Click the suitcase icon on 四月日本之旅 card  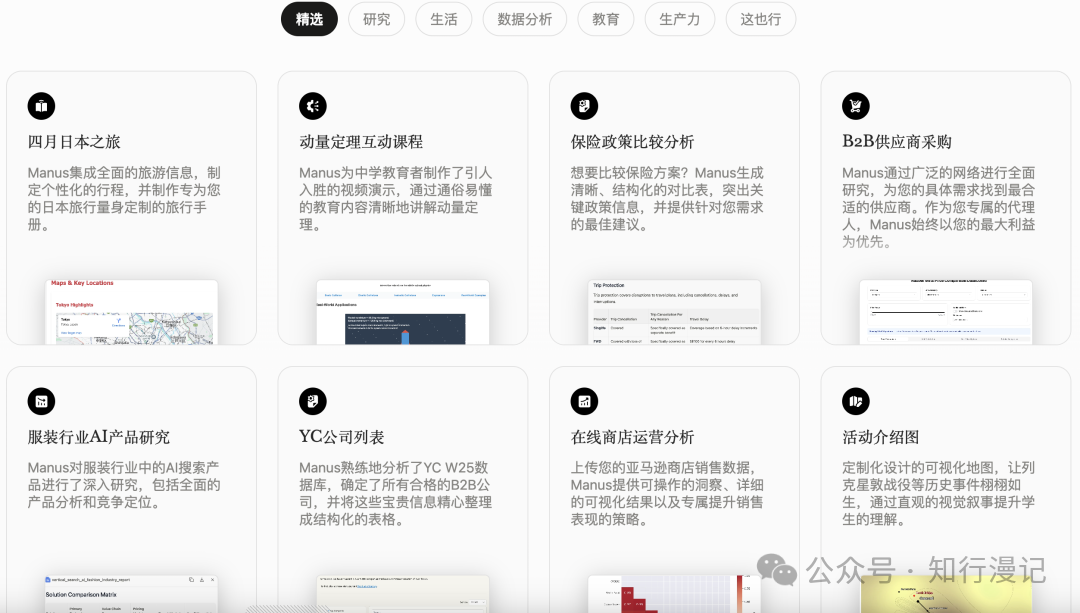point(41,106)
